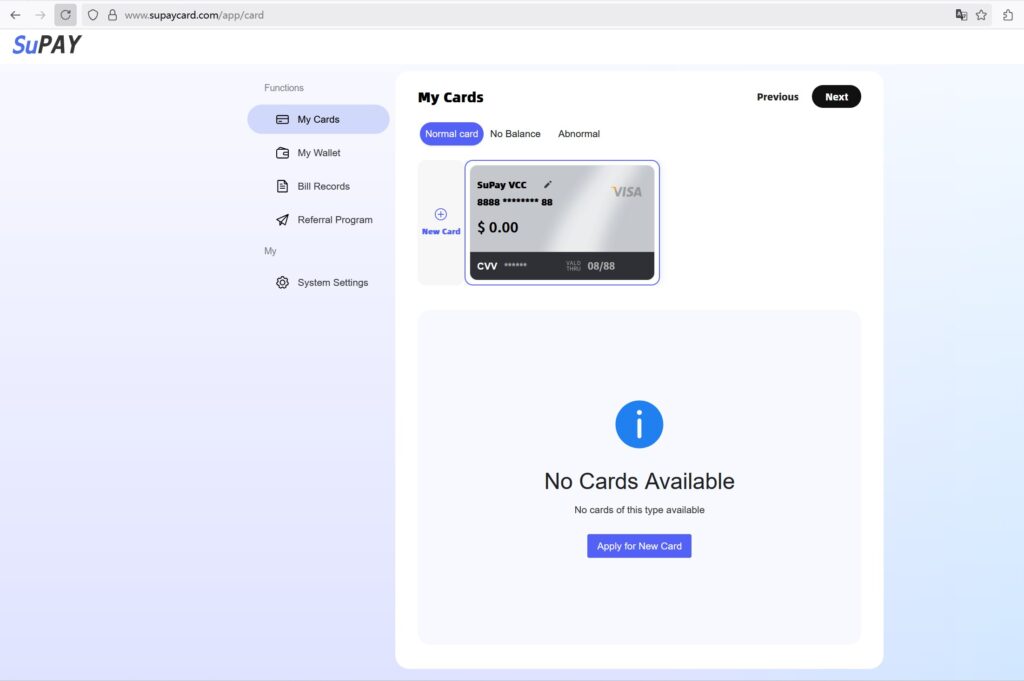Viewport: 1024px width, 681px height.
Task: Open the browser extensions puzzle icon
Action: coord(1008,15)
